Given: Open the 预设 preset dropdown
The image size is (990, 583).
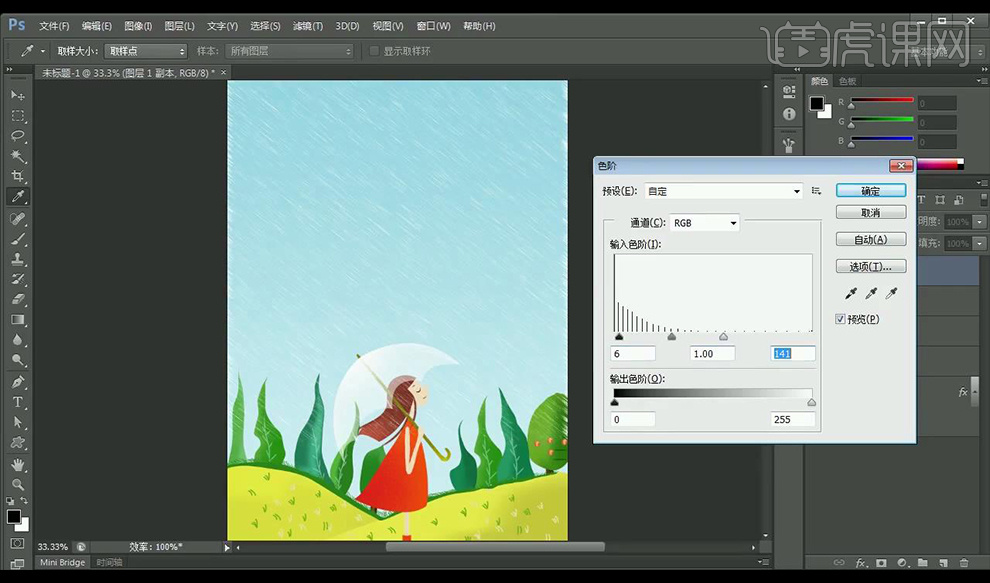Looking at the screenshot, I should 724,191.
